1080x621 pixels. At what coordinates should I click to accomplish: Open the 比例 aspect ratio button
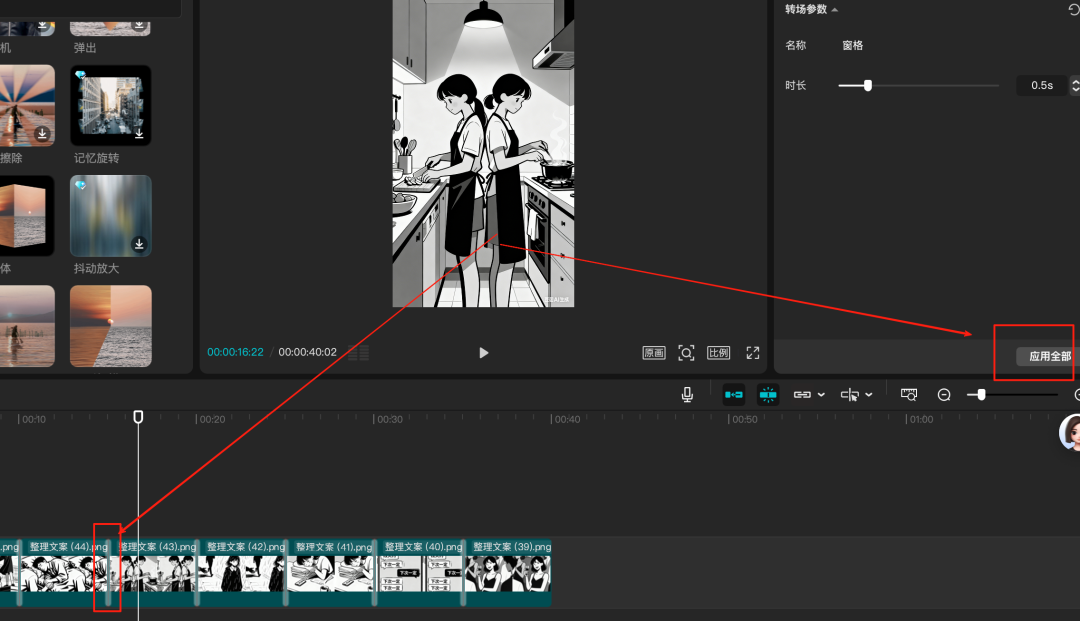point(718,353)
